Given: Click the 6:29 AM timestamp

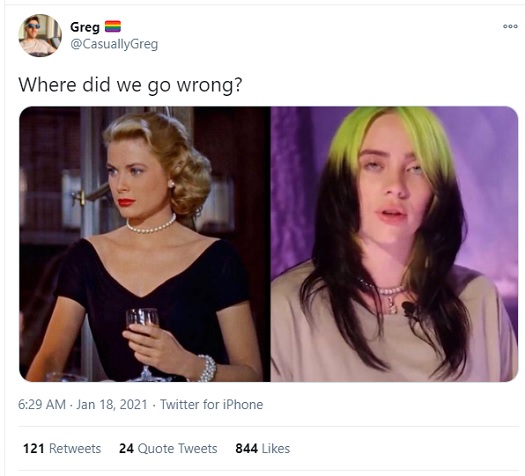Looking at the screenshot, I should point(42,404).
